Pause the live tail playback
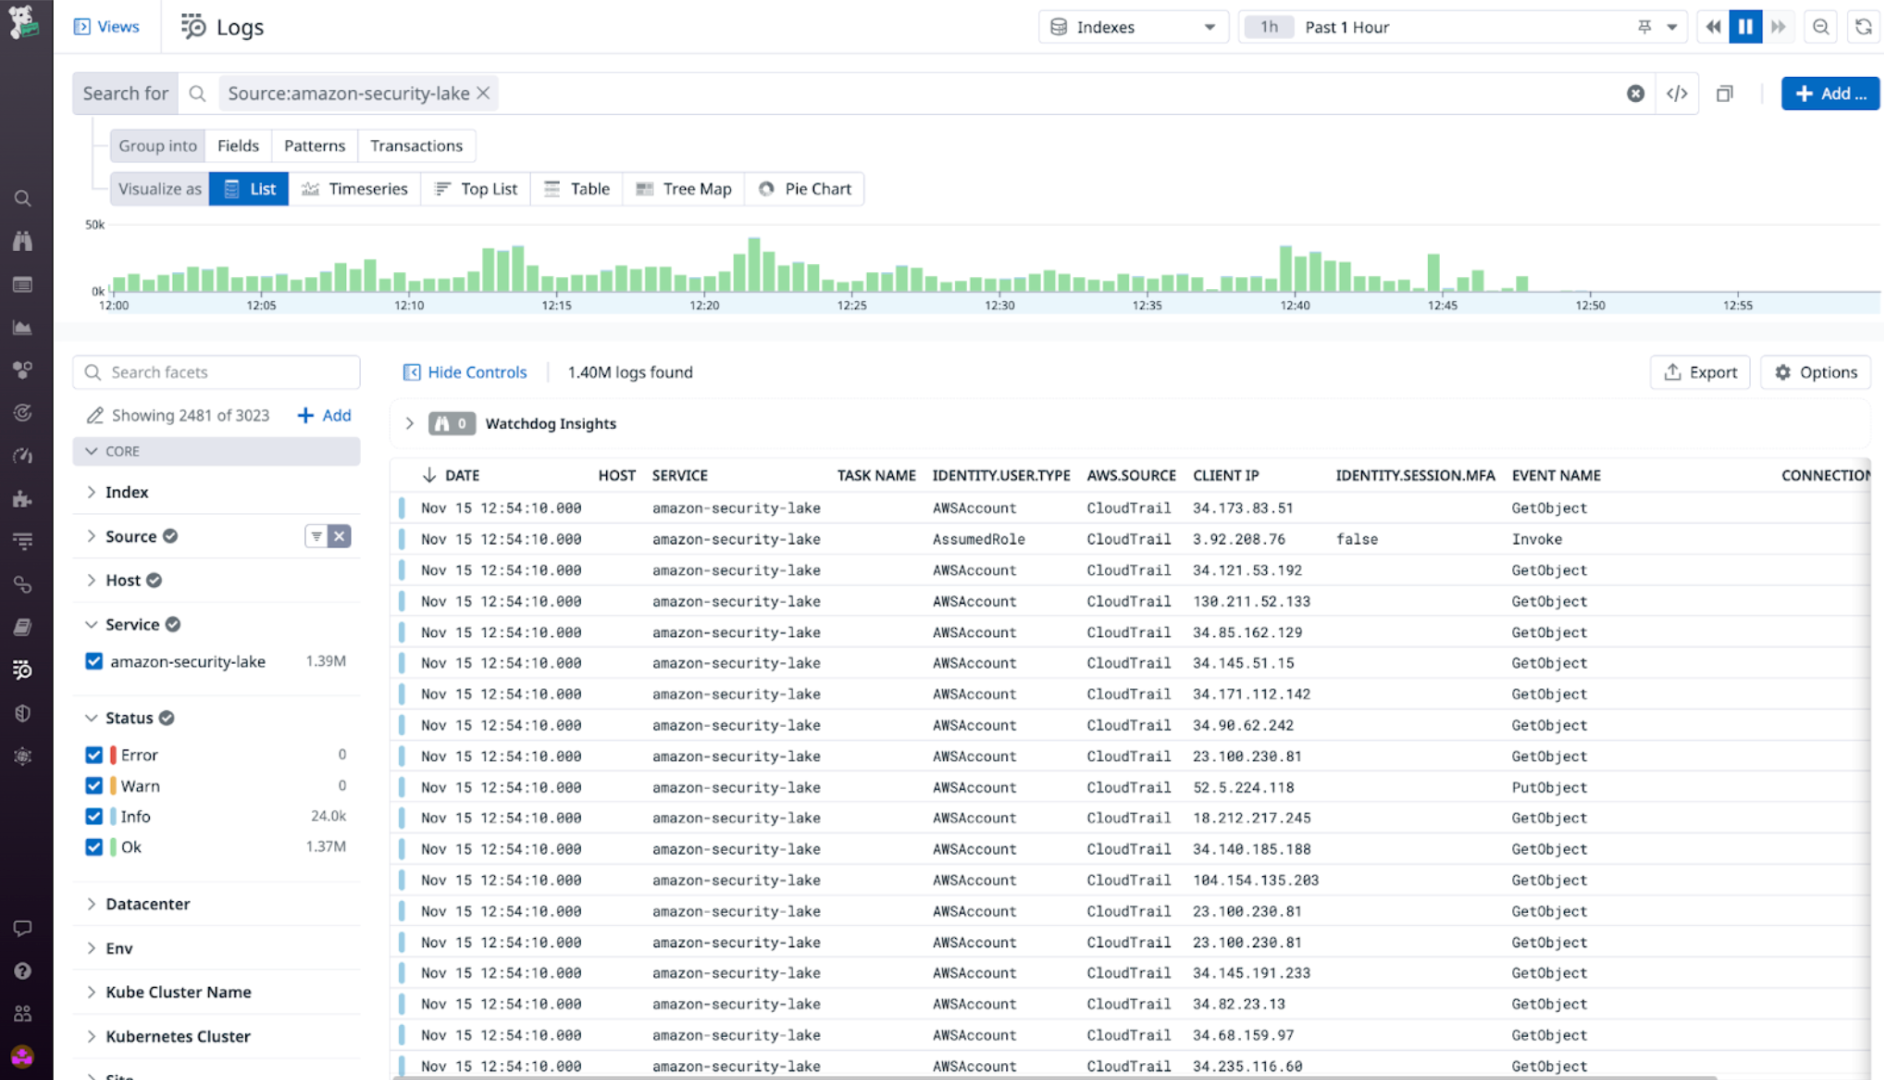 pyautogui.click(x=1745, y=27)
